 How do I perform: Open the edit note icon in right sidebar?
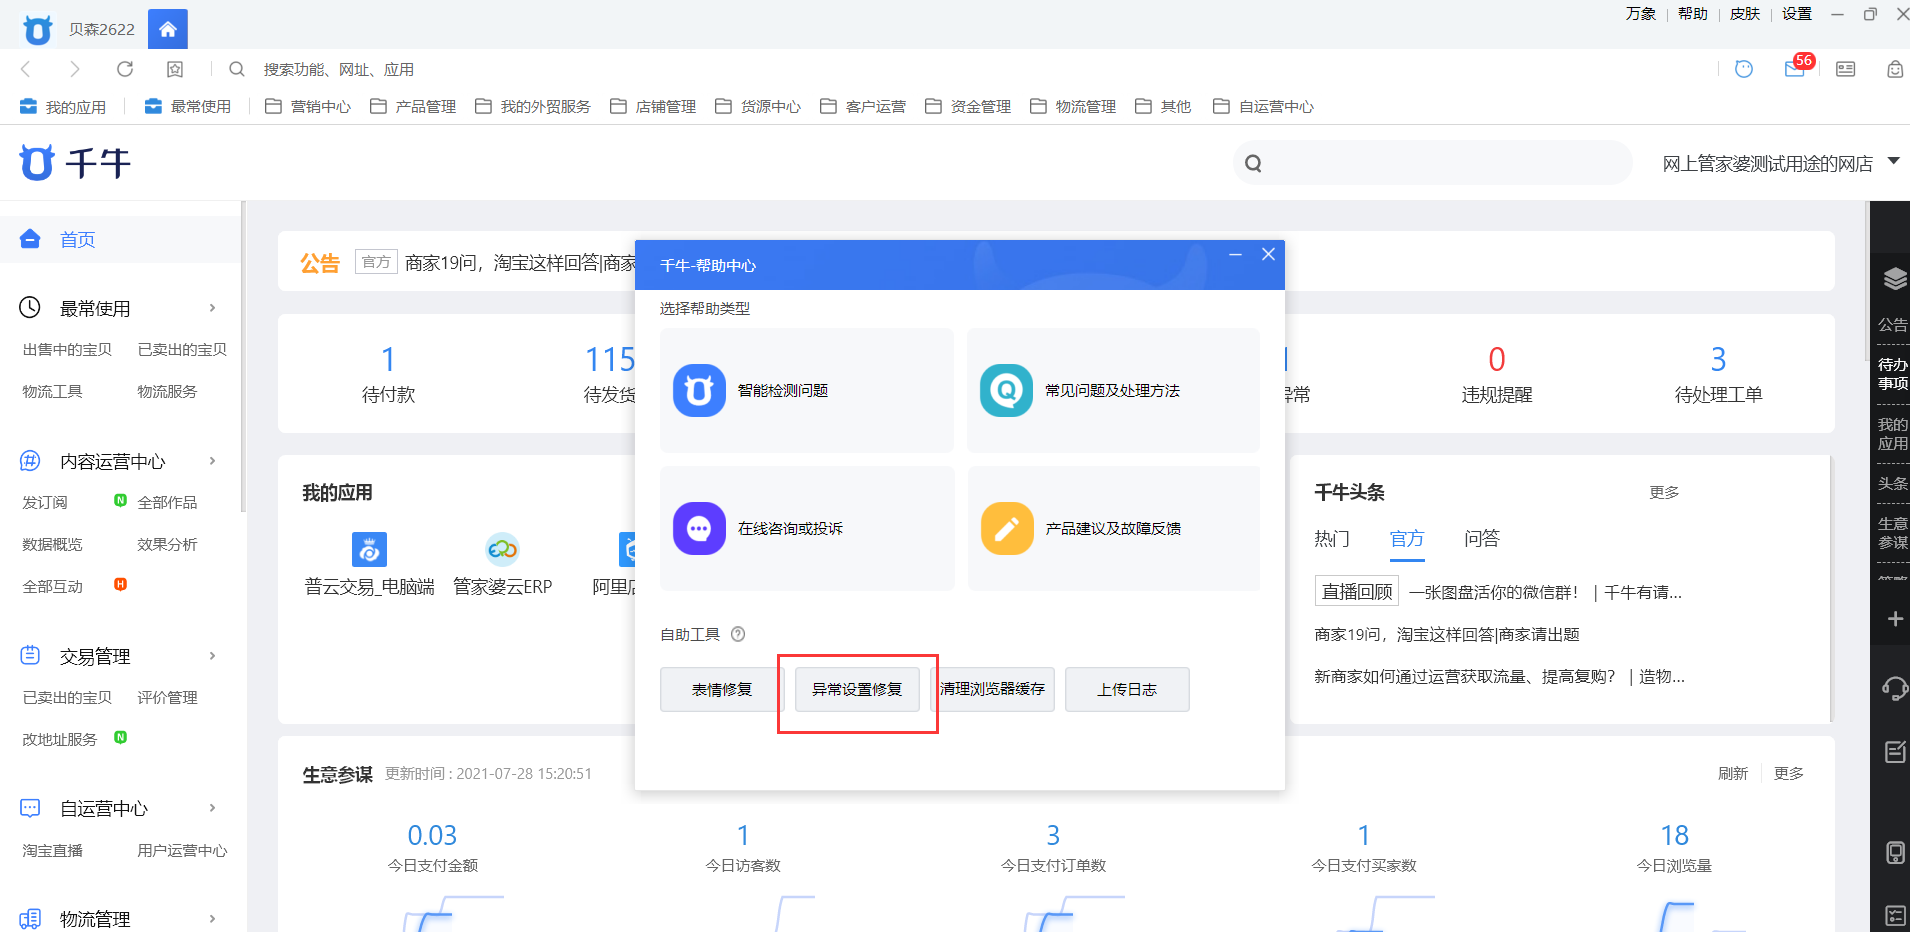(x=1894, y=752)
